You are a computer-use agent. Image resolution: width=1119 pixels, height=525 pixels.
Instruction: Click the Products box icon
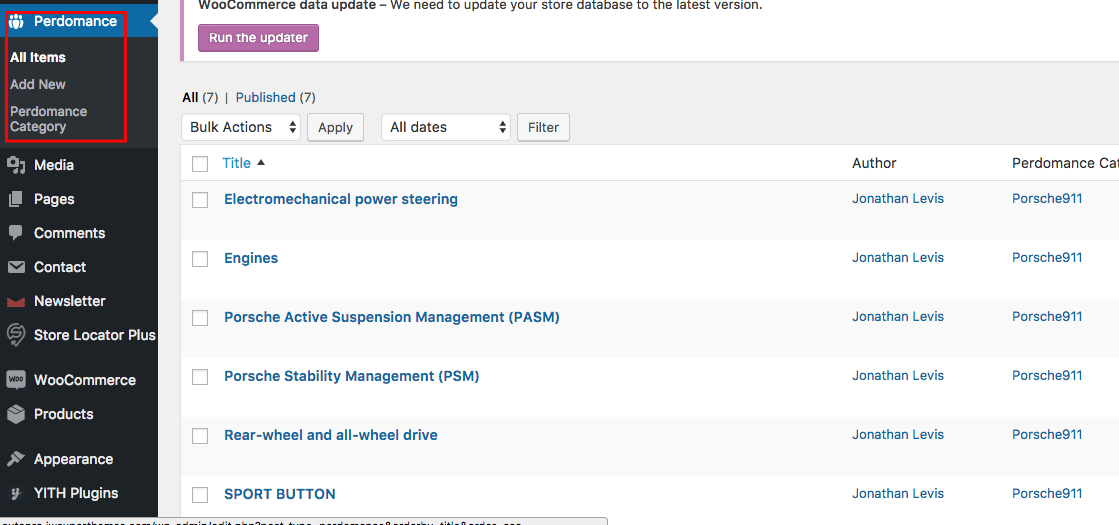[x=16, y=414]
